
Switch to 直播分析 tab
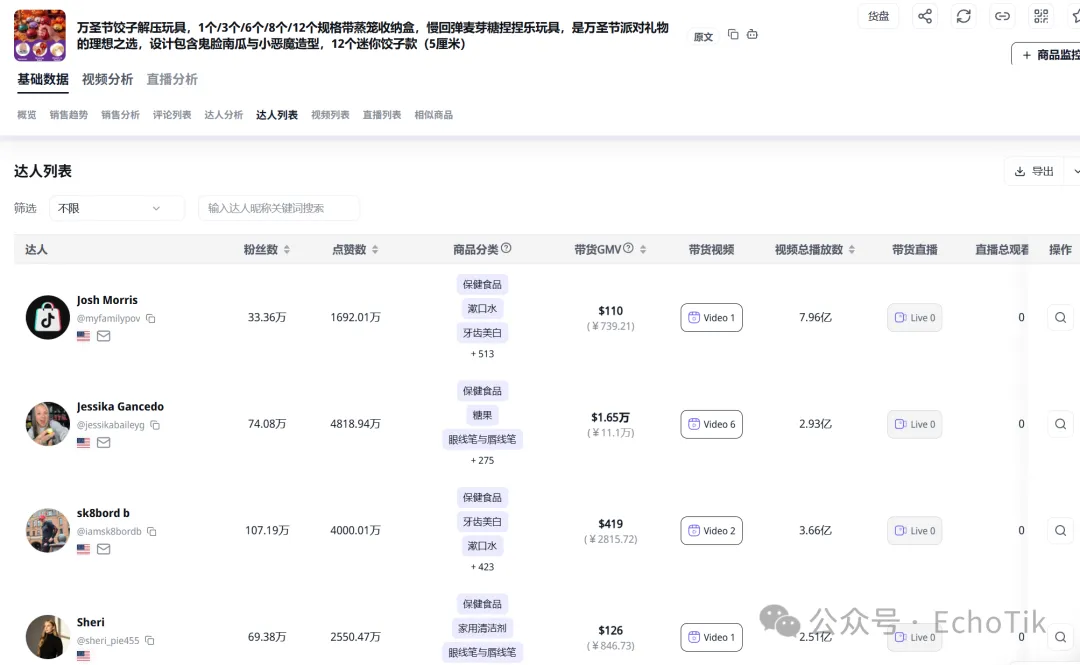point(172,79)
